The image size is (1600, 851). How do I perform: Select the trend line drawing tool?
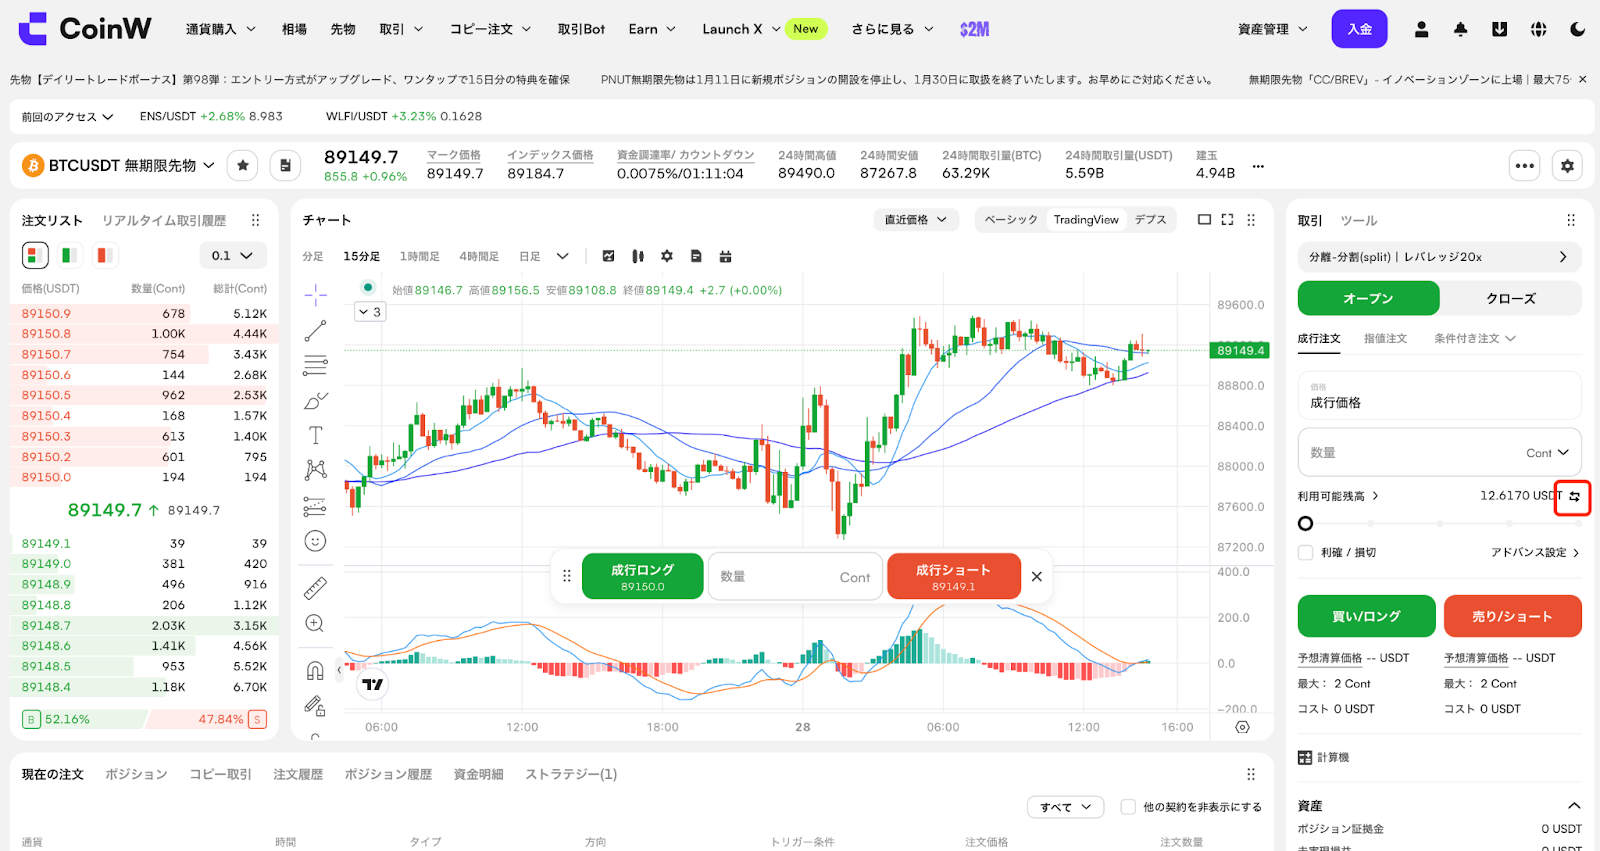[315, 331]
